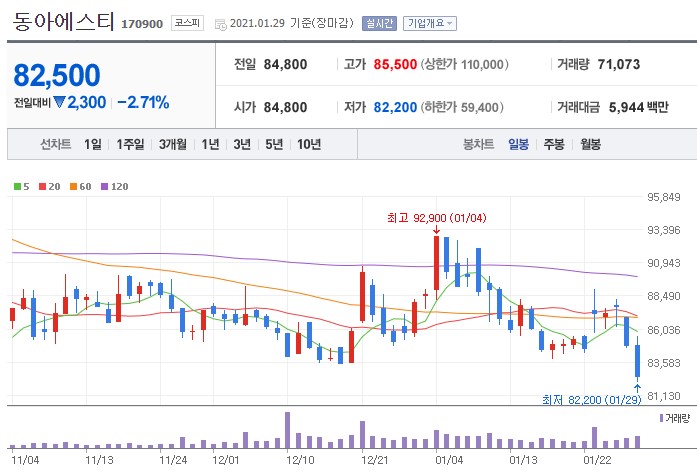Click the 전일 value 84,800
This screenshot has height=475, width=697.
coord(285,64)
